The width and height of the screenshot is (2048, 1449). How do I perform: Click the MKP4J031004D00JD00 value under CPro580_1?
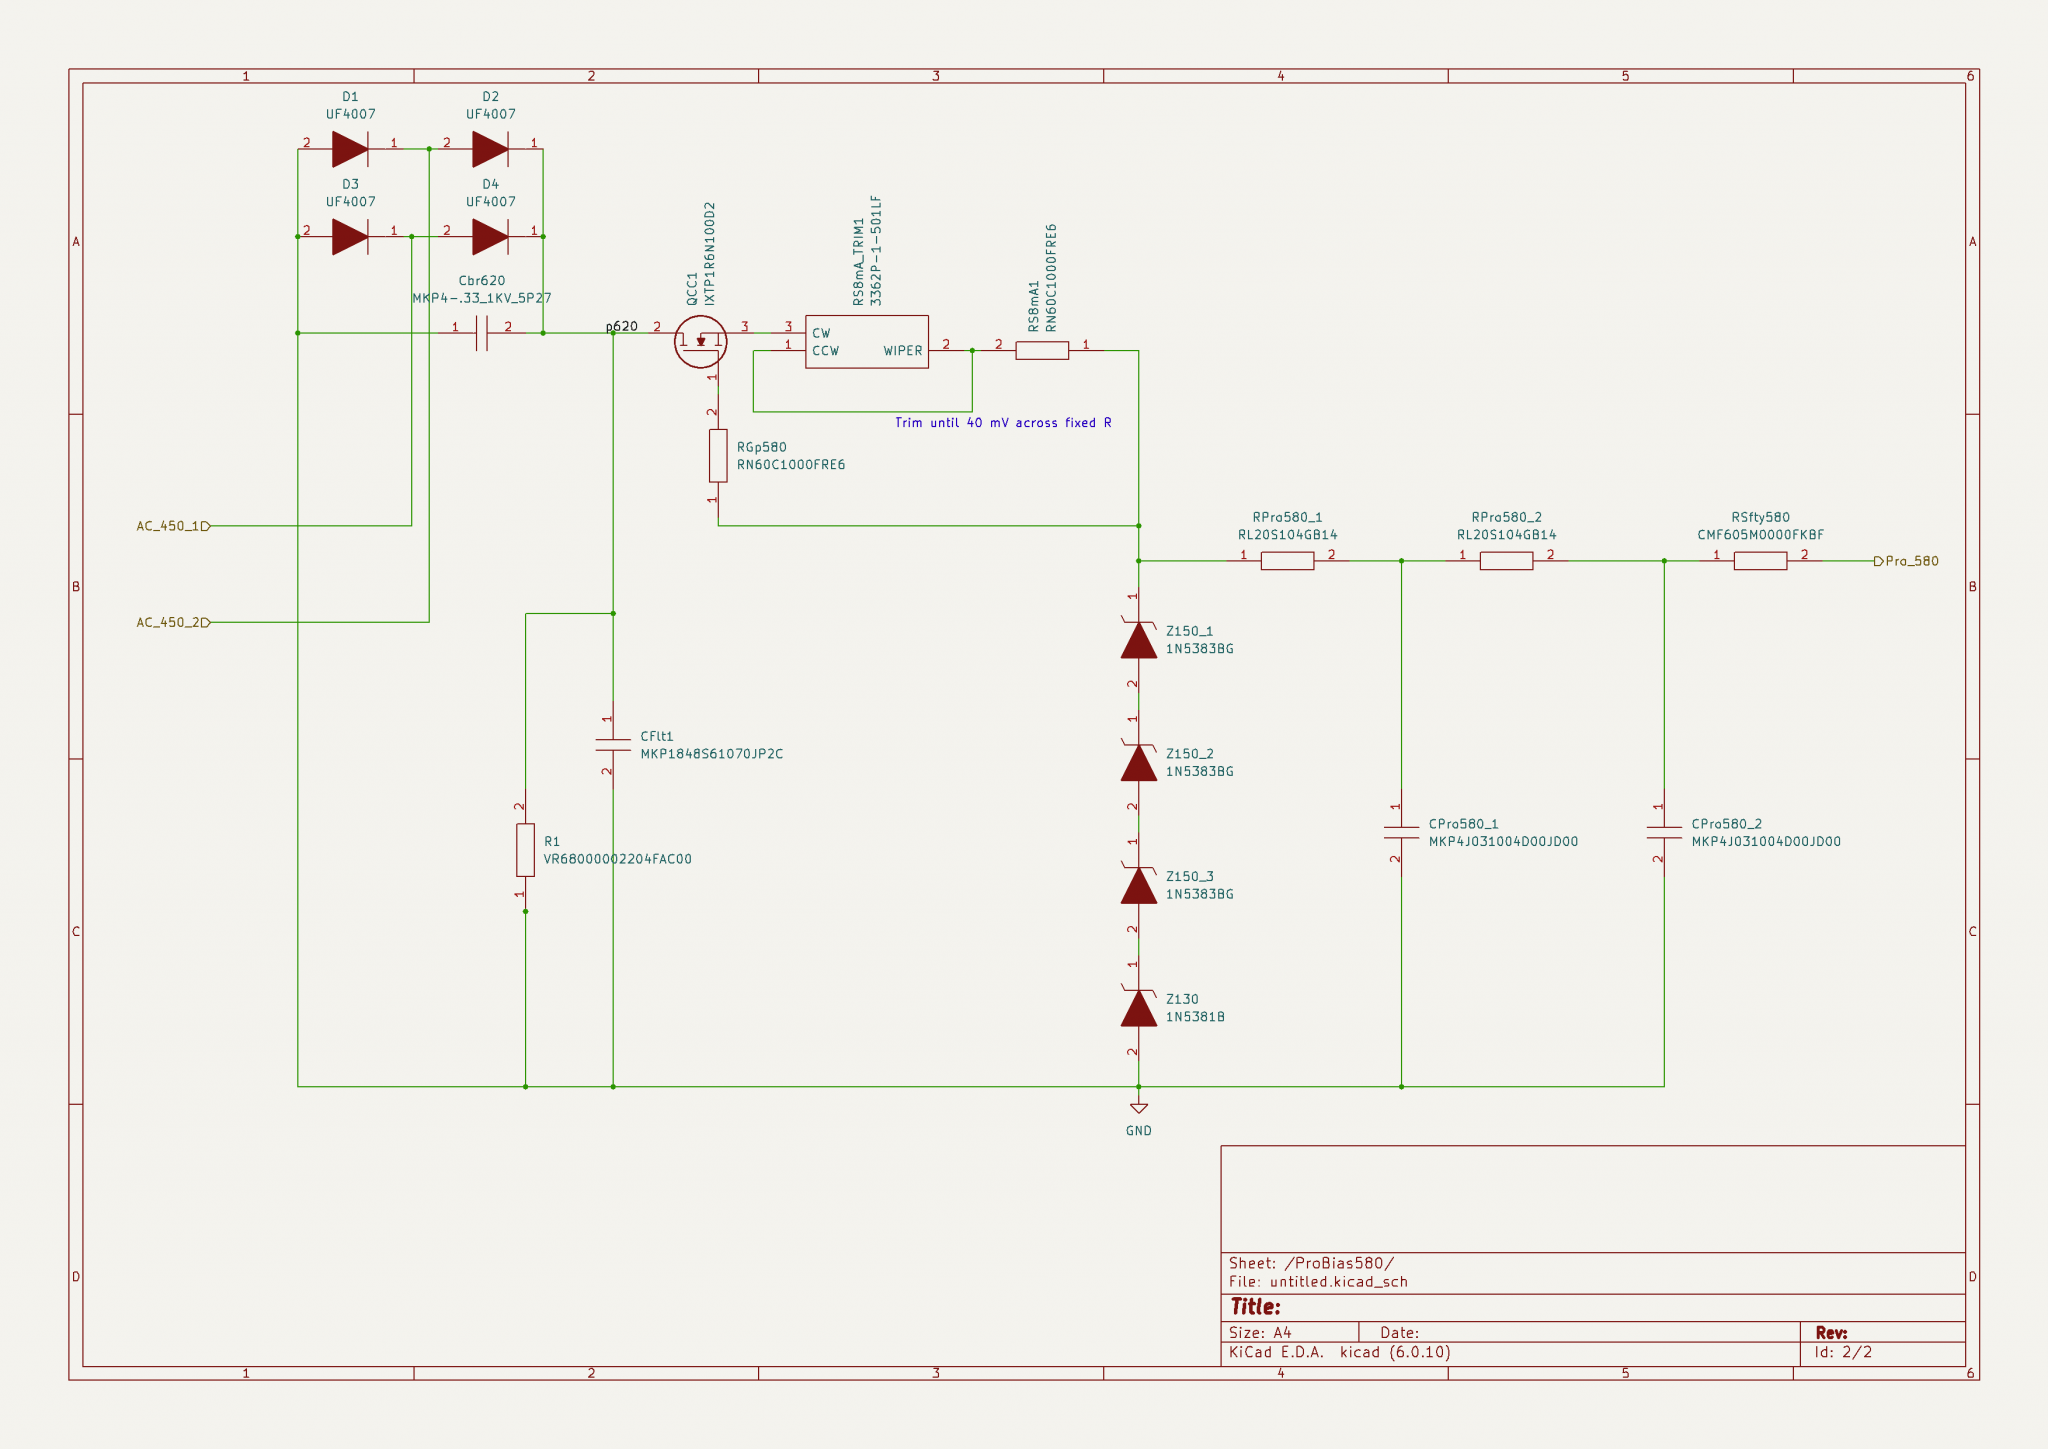coord(1503,842)
